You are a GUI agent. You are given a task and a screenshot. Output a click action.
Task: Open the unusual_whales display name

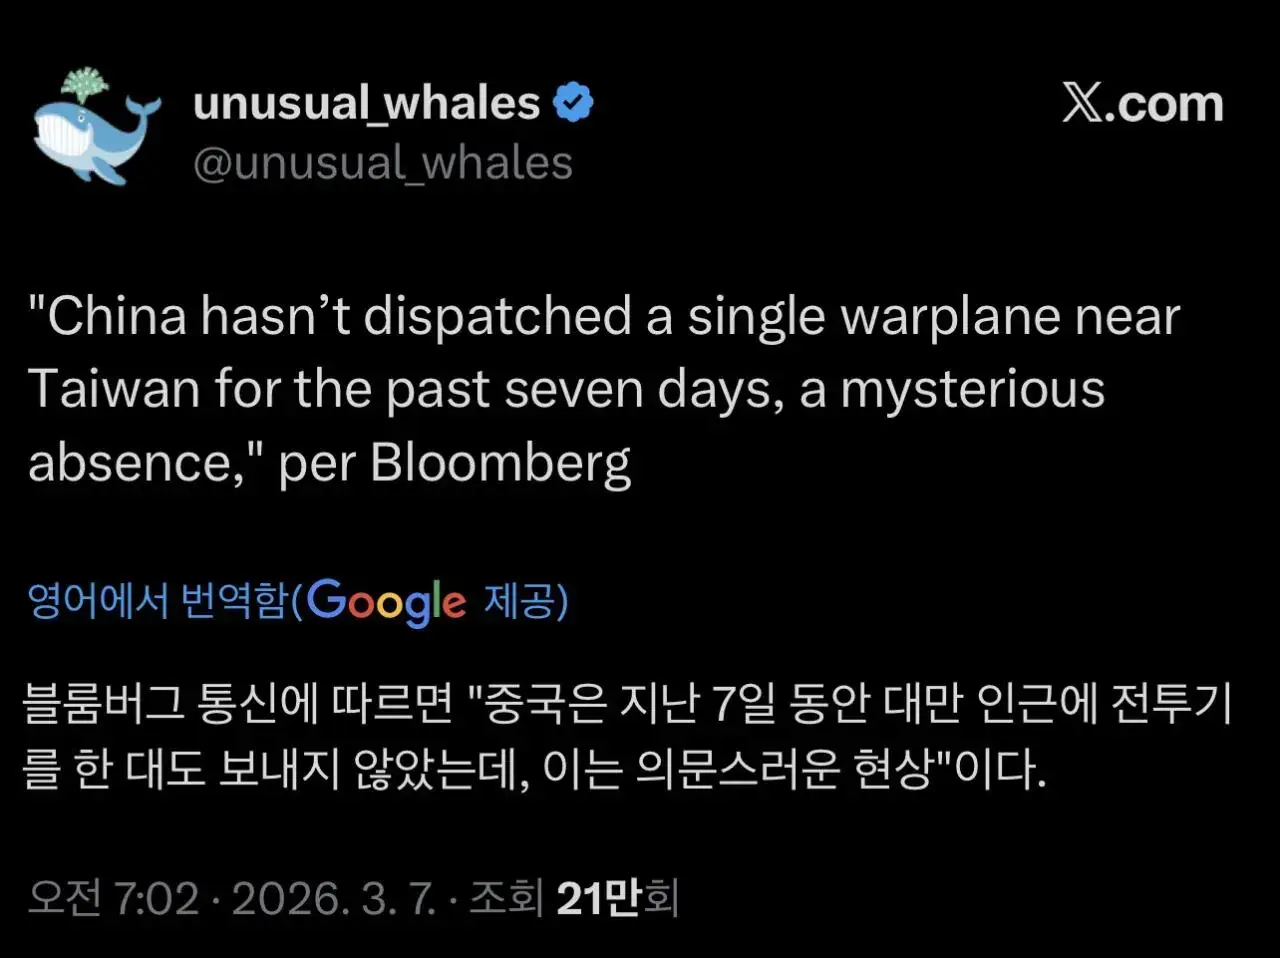pyautogui.click(x=370, y=99)
